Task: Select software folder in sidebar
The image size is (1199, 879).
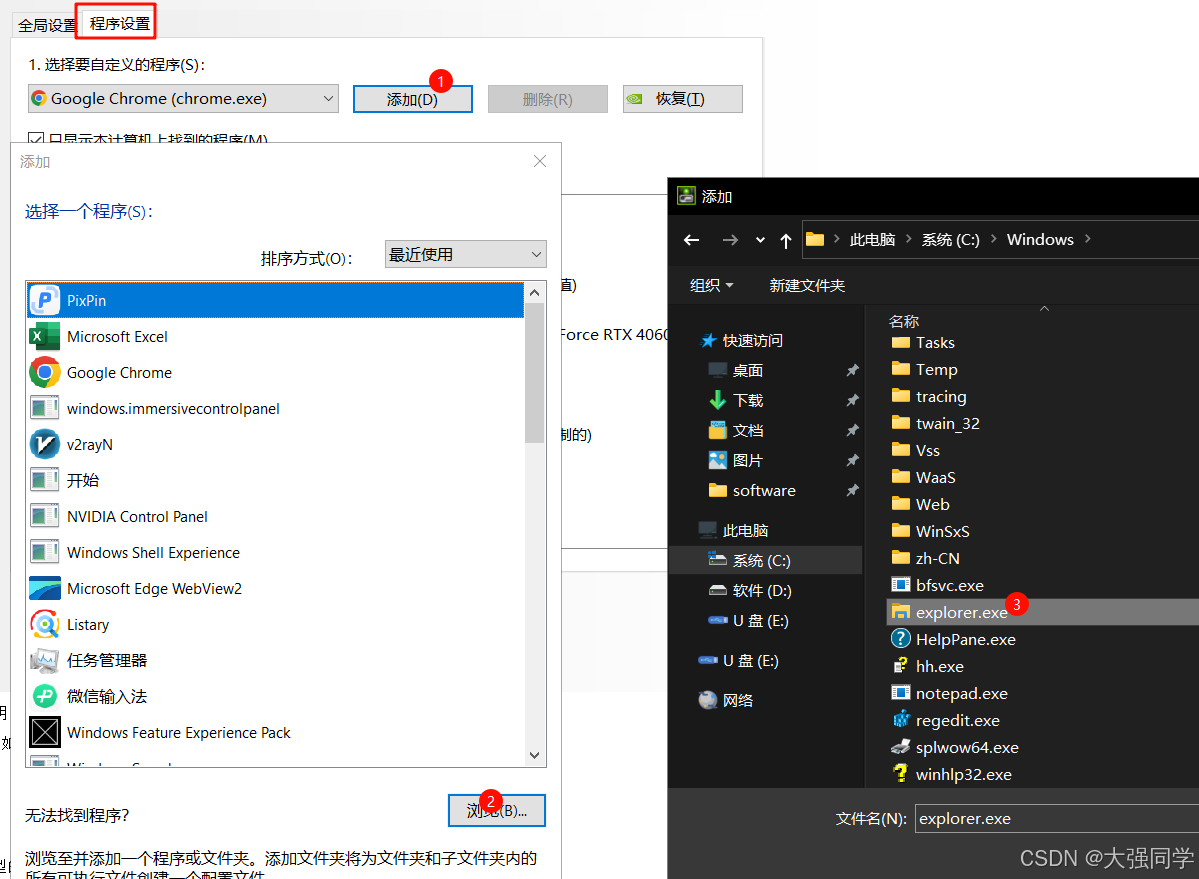Action: pos(765,490)
